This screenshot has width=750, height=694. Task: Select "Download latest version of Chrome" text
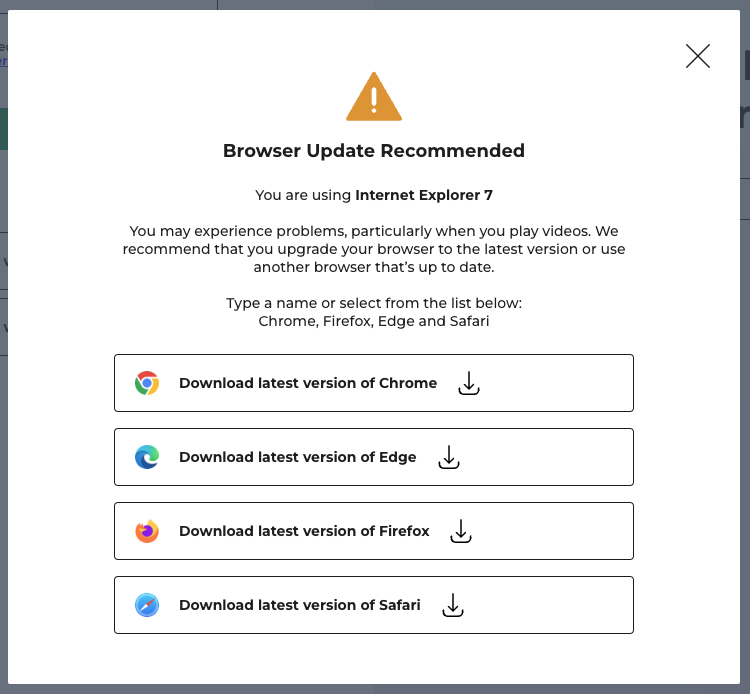[x=308, y=383]
